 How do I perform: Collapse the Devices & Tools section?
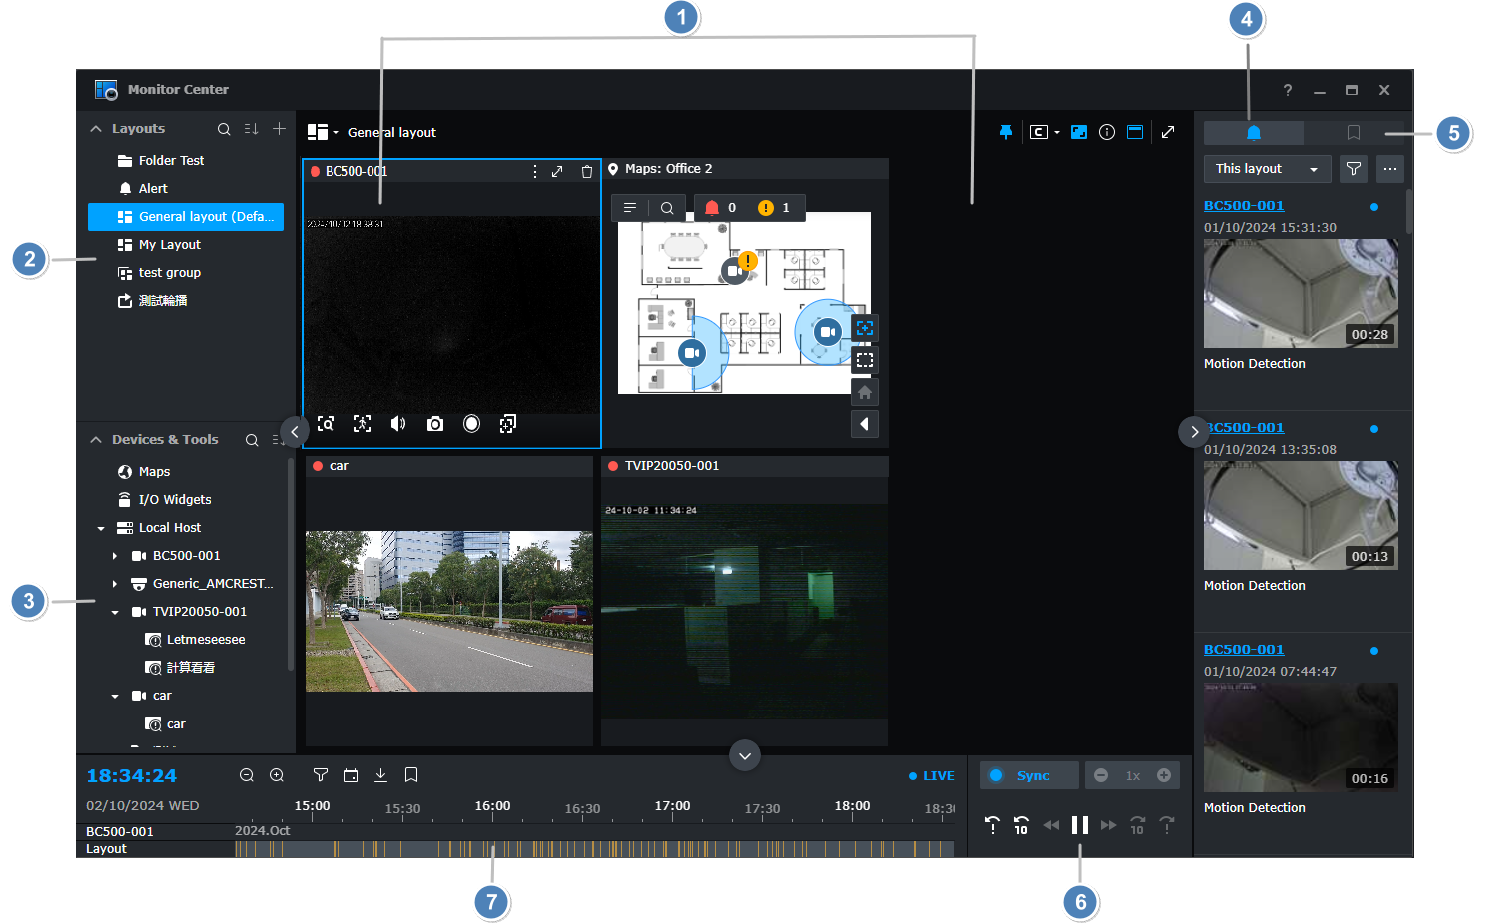tap(96, 440)
